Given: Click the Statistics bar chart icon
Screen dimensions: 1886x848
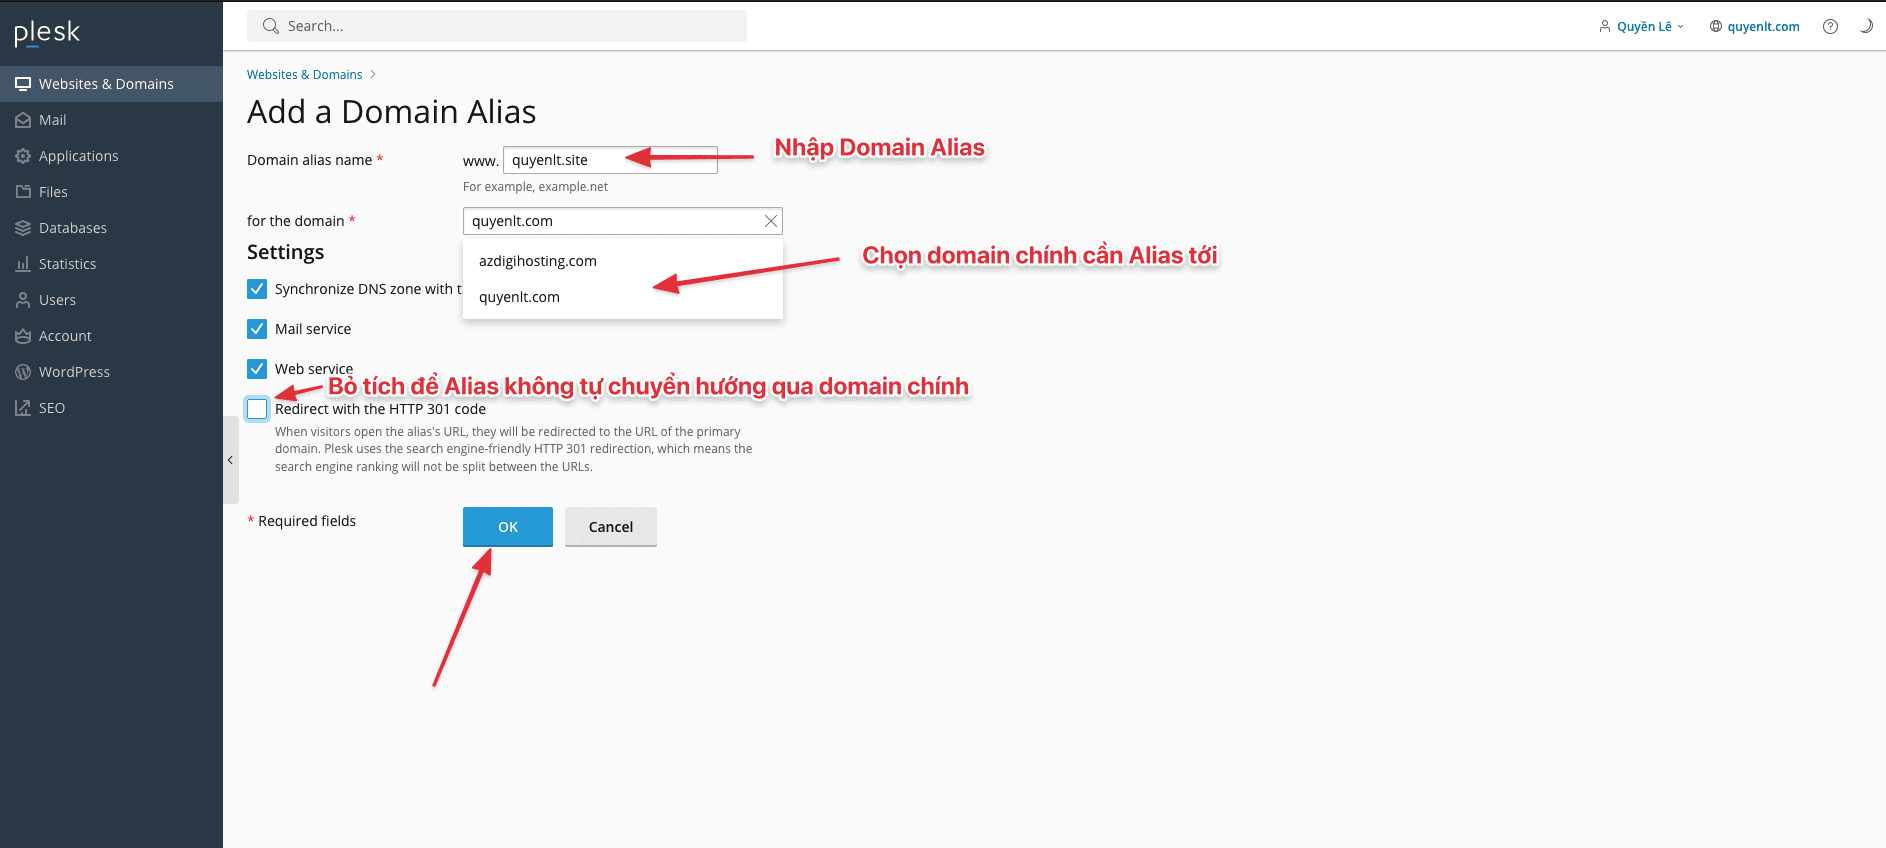Looking at the screenshot, I should (23, 264).
